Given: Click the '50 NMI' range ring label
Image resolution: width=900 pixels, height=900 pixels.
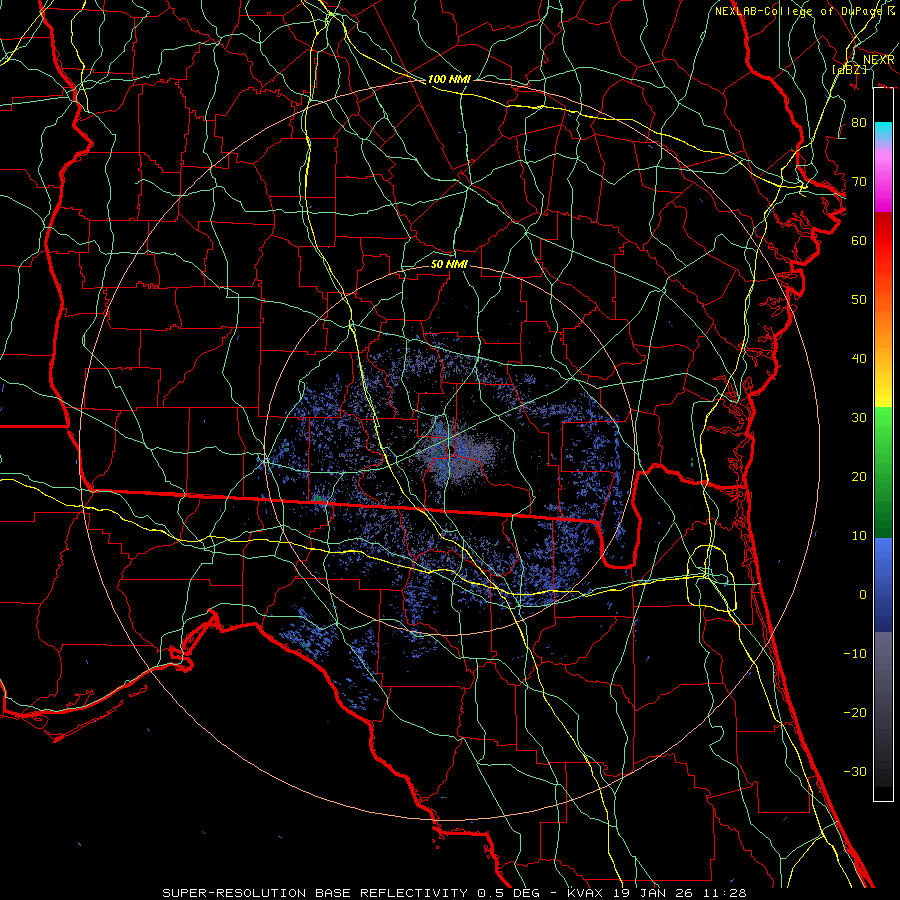Looking at the screenshot, I should tap(449, 264).
